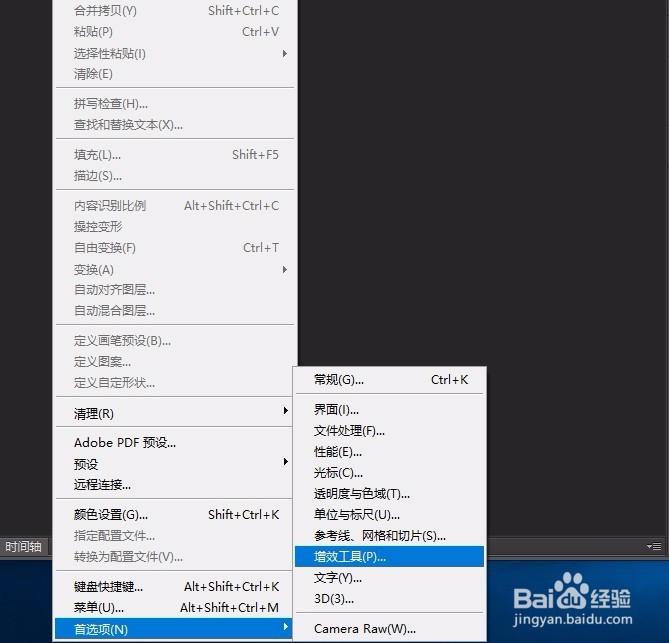Open 透明度与色域(T)... preferences

[x=390, y=494]
